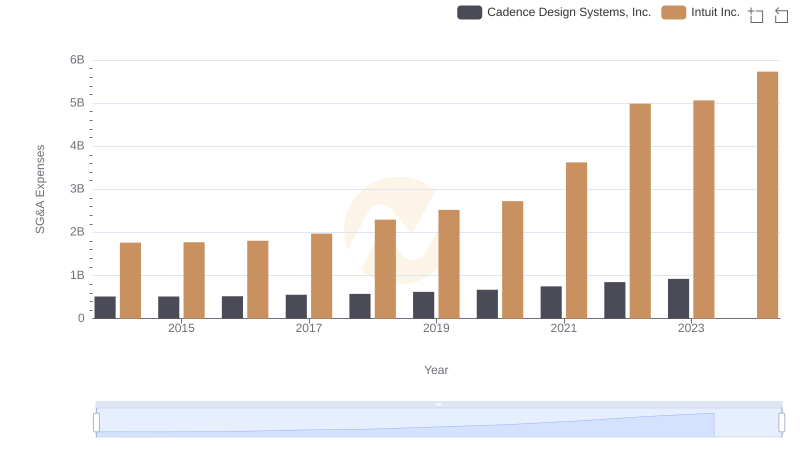Click the Intuit bar for 2017
800x461 pixels.
tap(321, 276)
